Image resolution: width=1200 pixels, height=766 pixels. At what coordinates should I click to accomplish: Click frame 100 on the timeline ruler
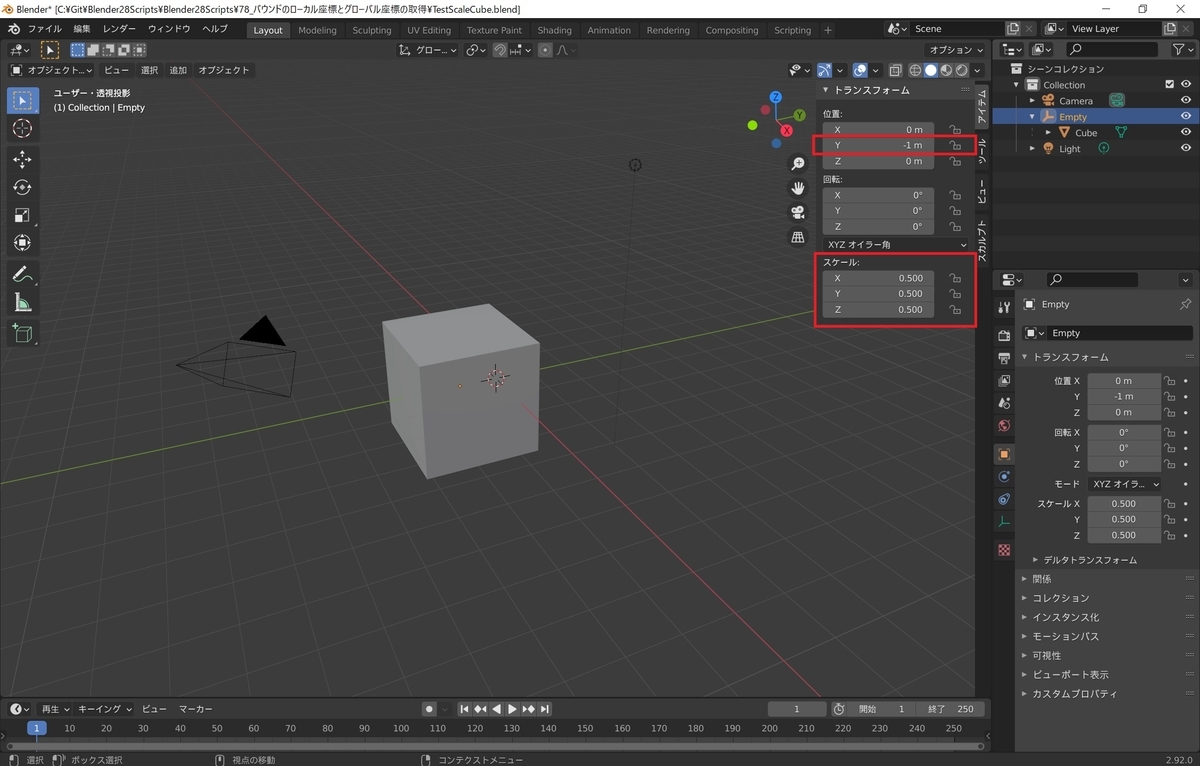click(x=401, y=728)
